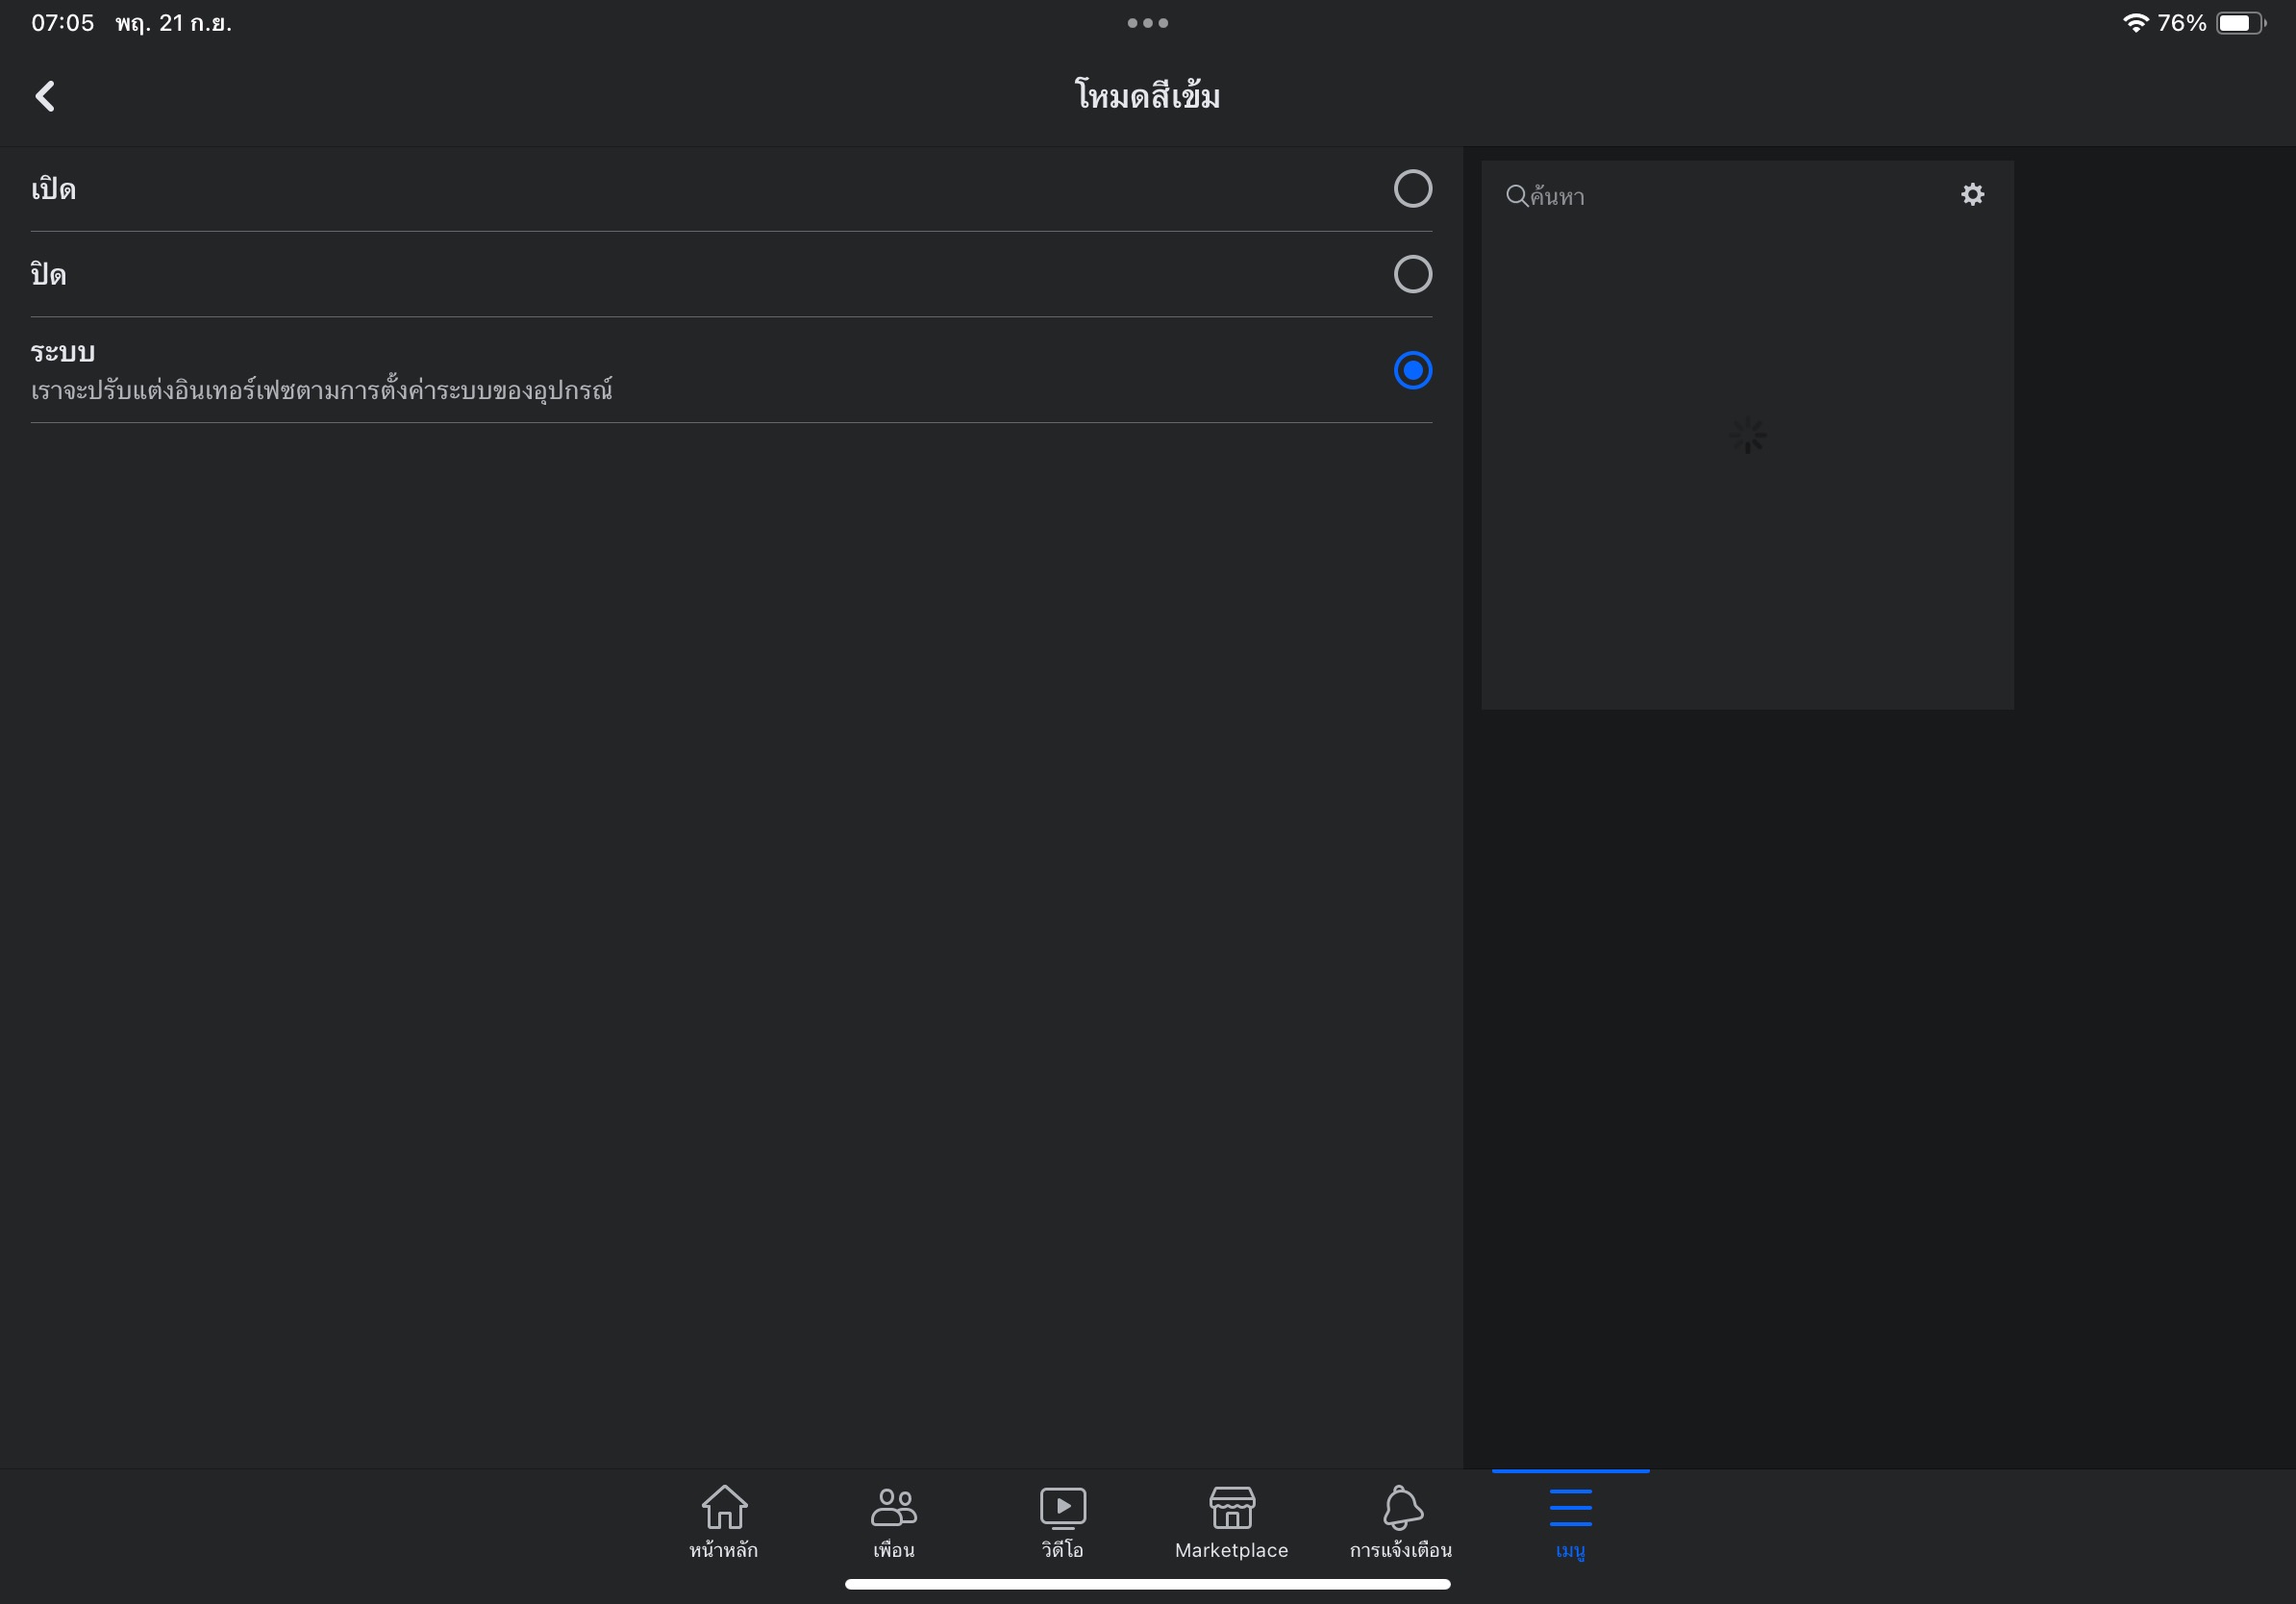
Task: Tap the battery status indicator
Action: (x=2239, y=23)
